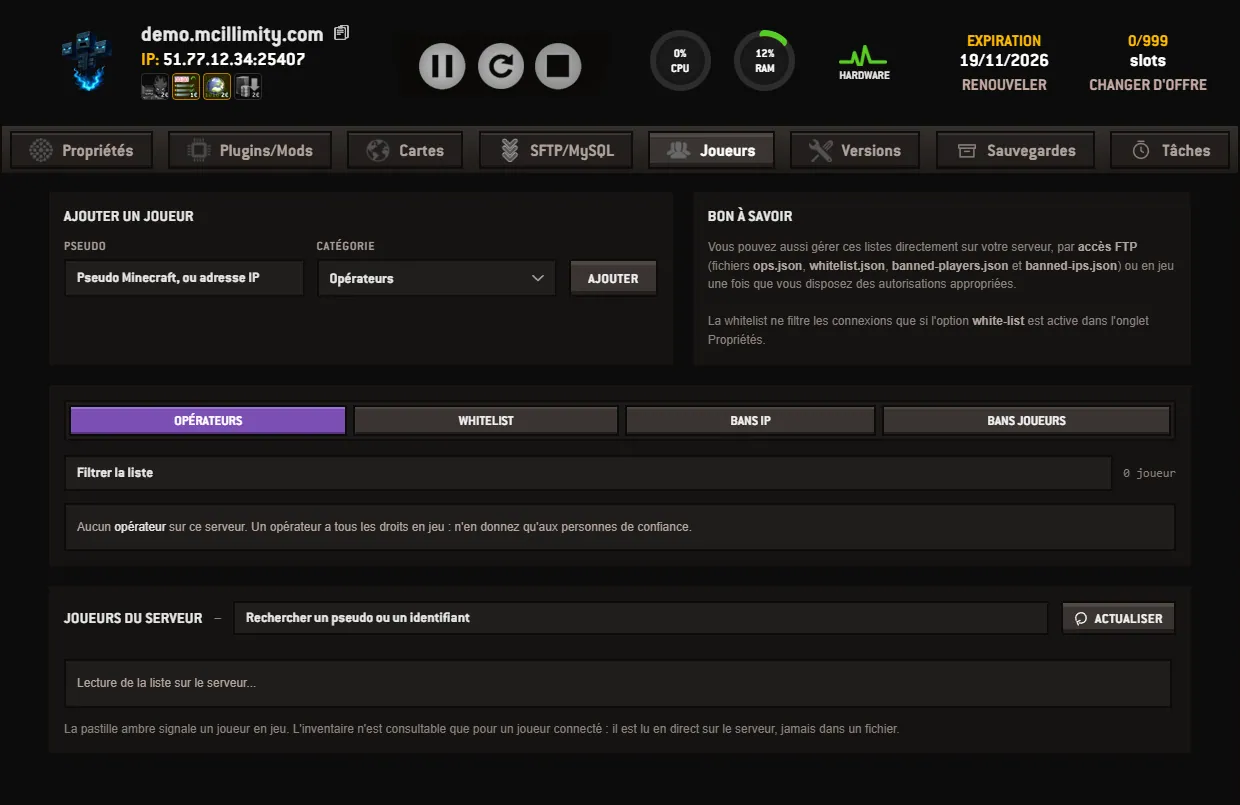Copy the server address demo.mcillimity.com
This screenshot has width=1240, height=805.
(x=342, y=33)
